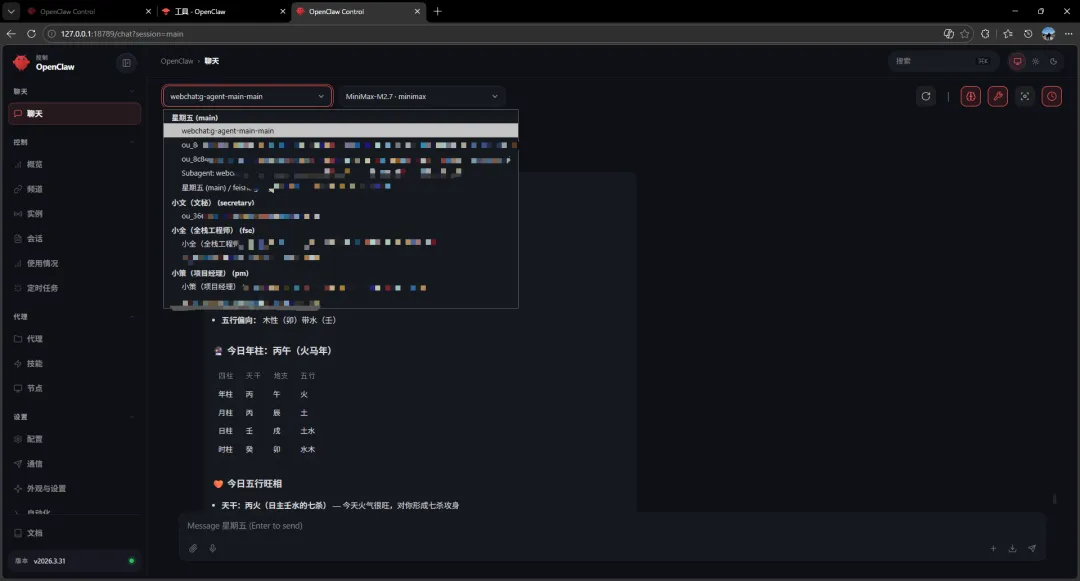The width and height of the screenshot is (1080, 581).
Task: Click the 小策（项目经理）(pm) group header
Action: 210,273
